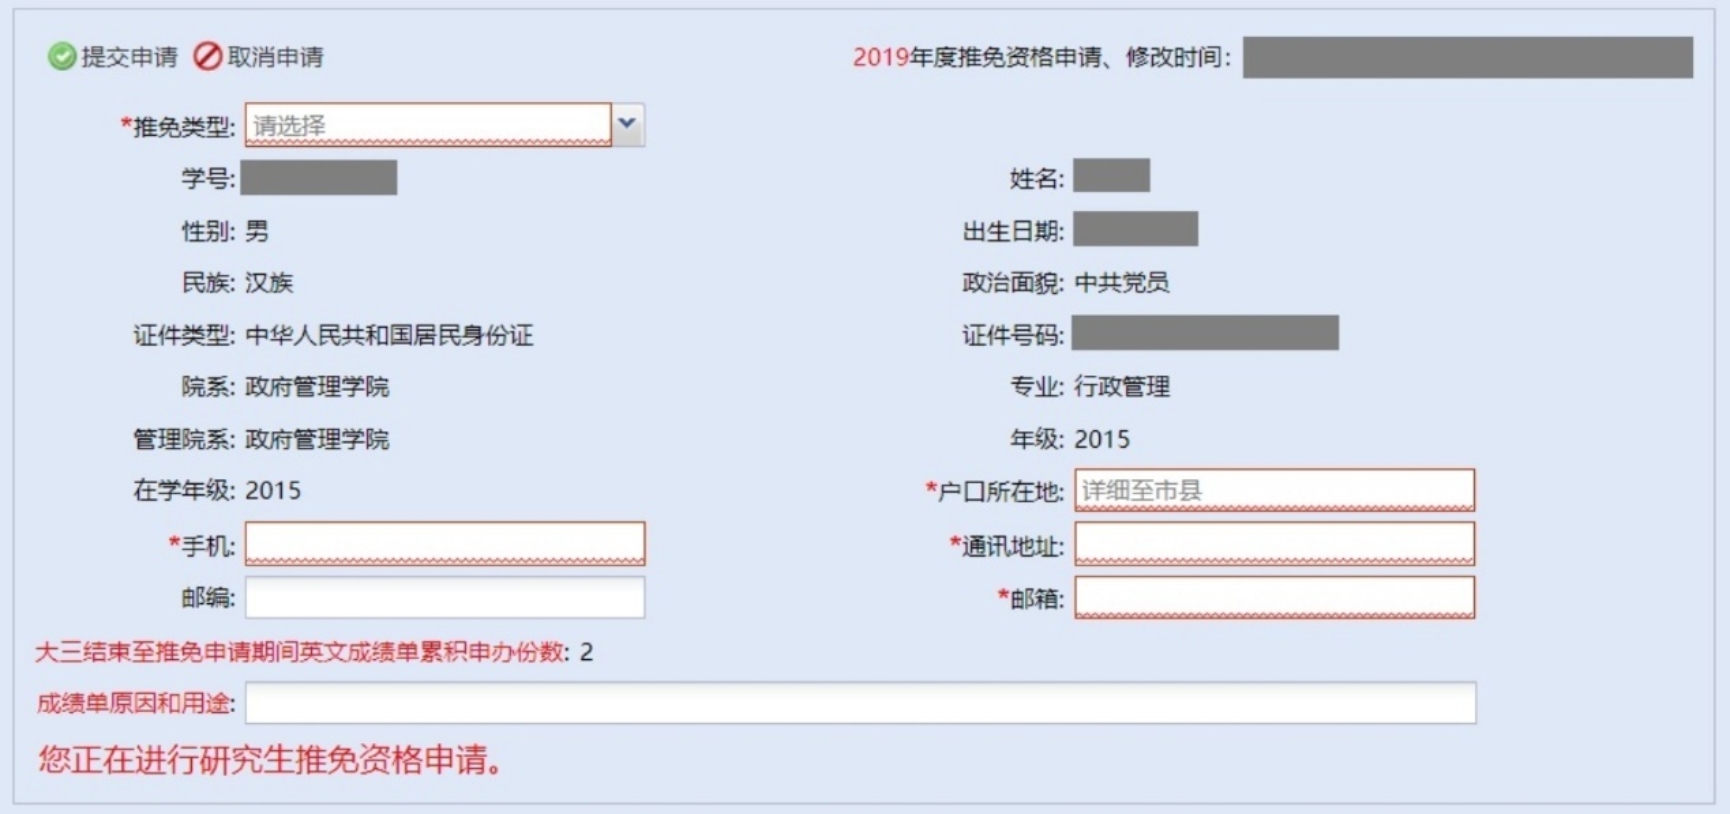Expand the 推免类型 dropdown arrow
1730x814 pixels.
click(x=627, y=125)
